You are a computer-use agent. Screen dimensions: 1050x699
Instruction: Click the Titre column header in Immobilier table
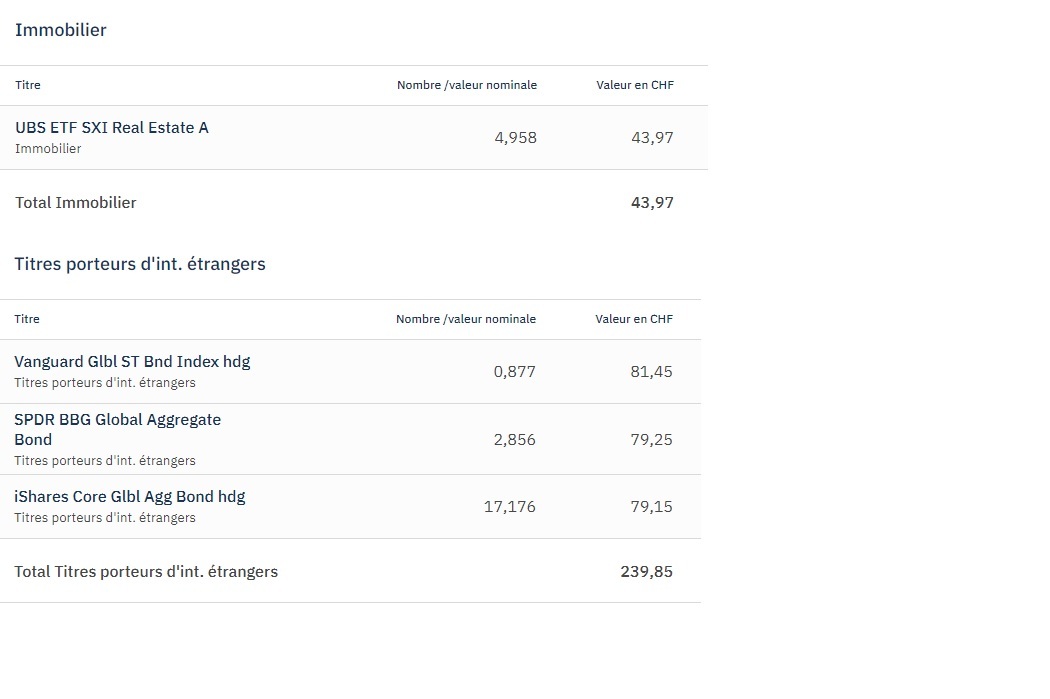(28, 85)
